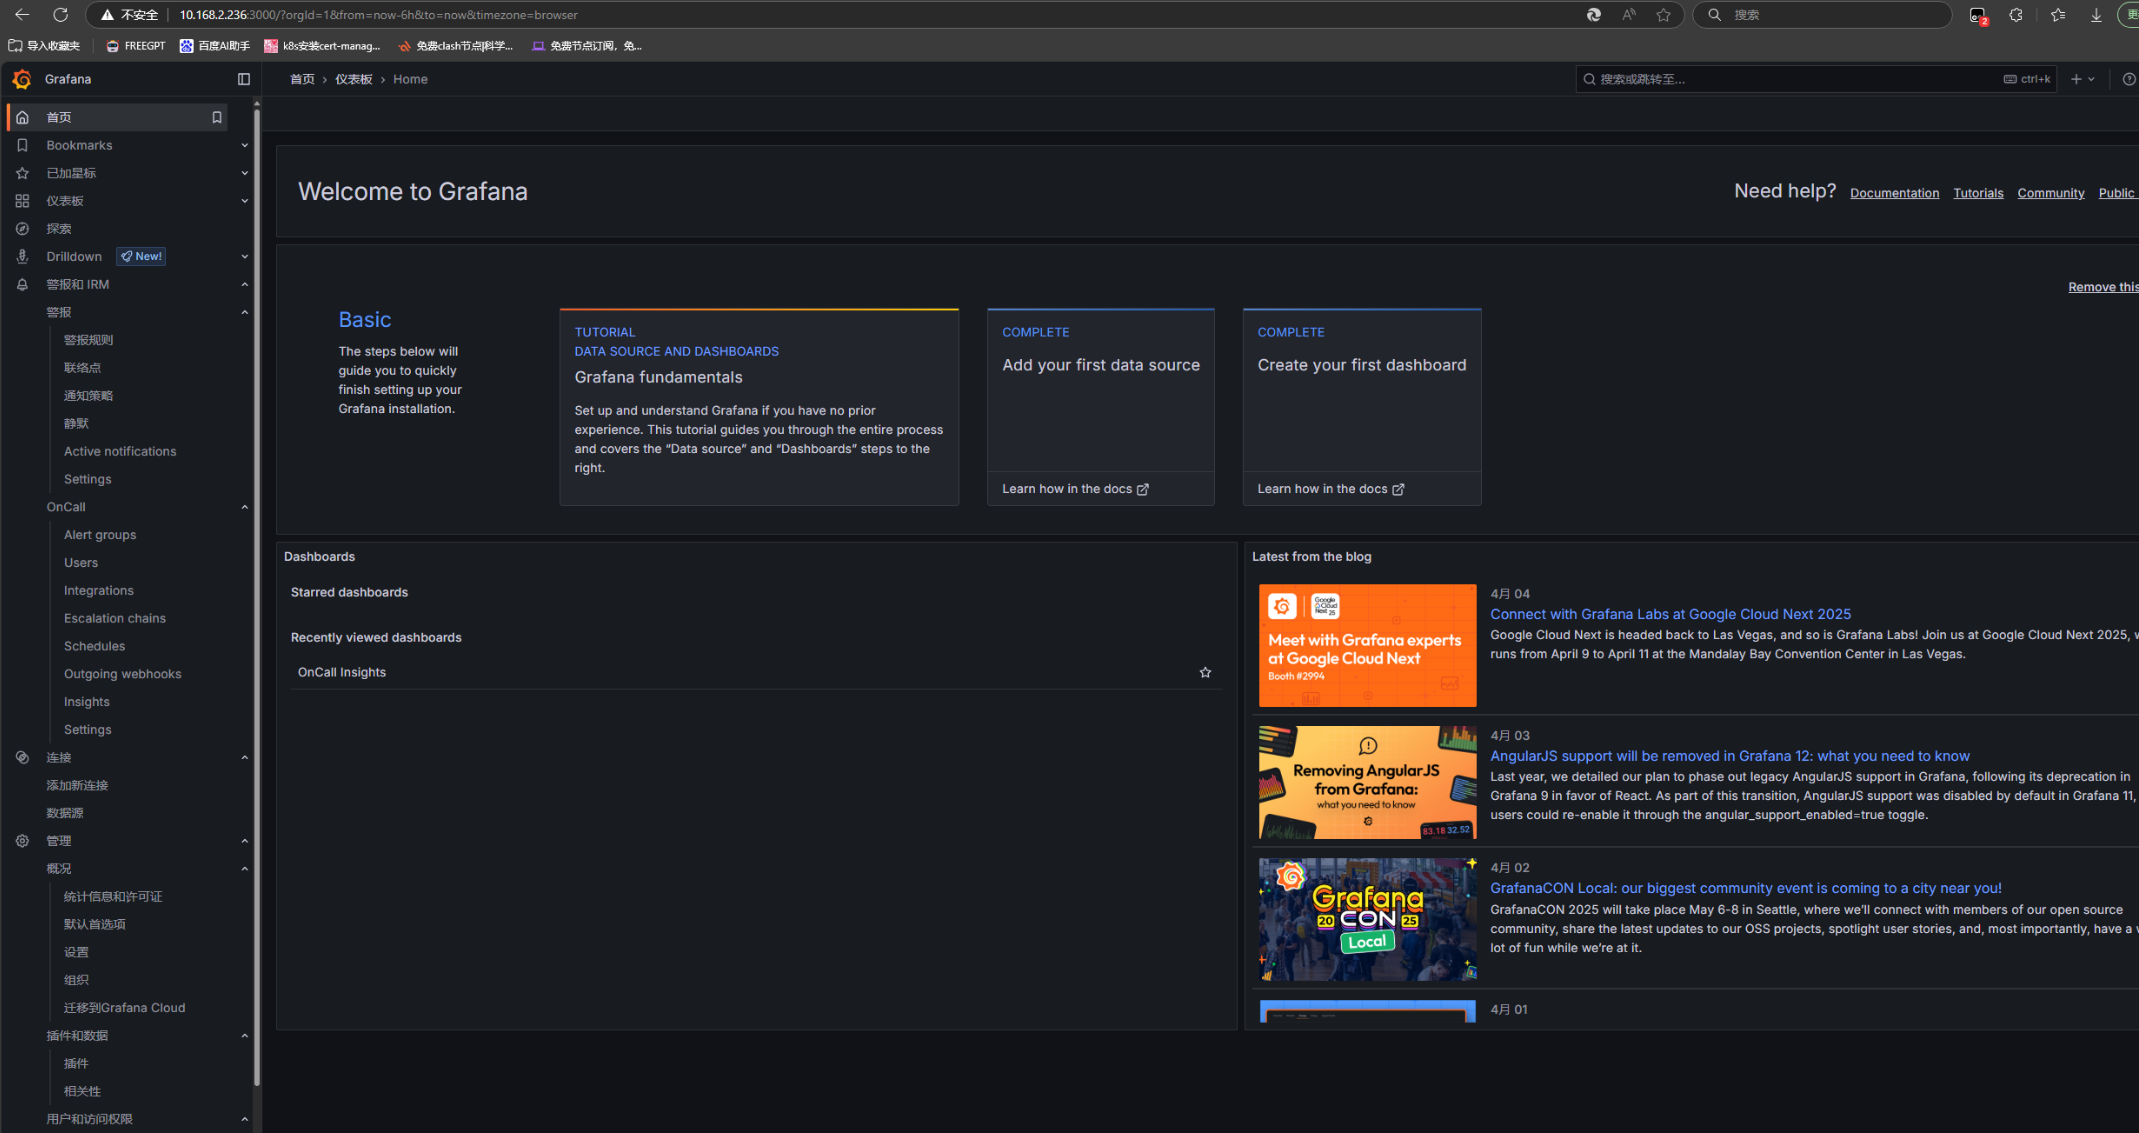Reload the page via refresh icon
This screenshot has height=1133, width=2139.
point(60,15)
